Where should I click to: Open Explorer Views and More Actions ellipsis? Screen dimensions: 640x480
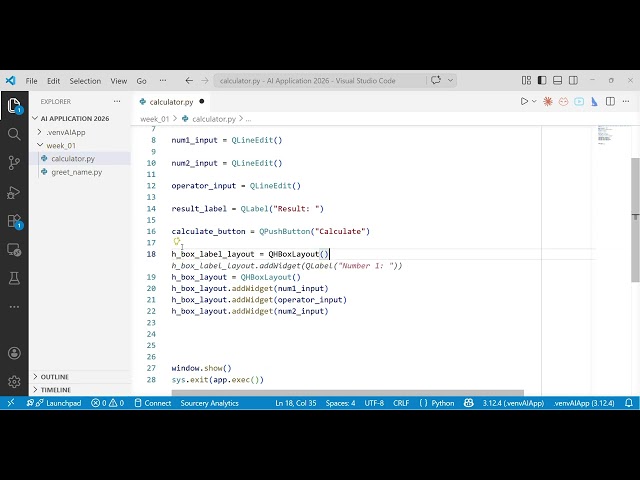(x=117, y=101)
